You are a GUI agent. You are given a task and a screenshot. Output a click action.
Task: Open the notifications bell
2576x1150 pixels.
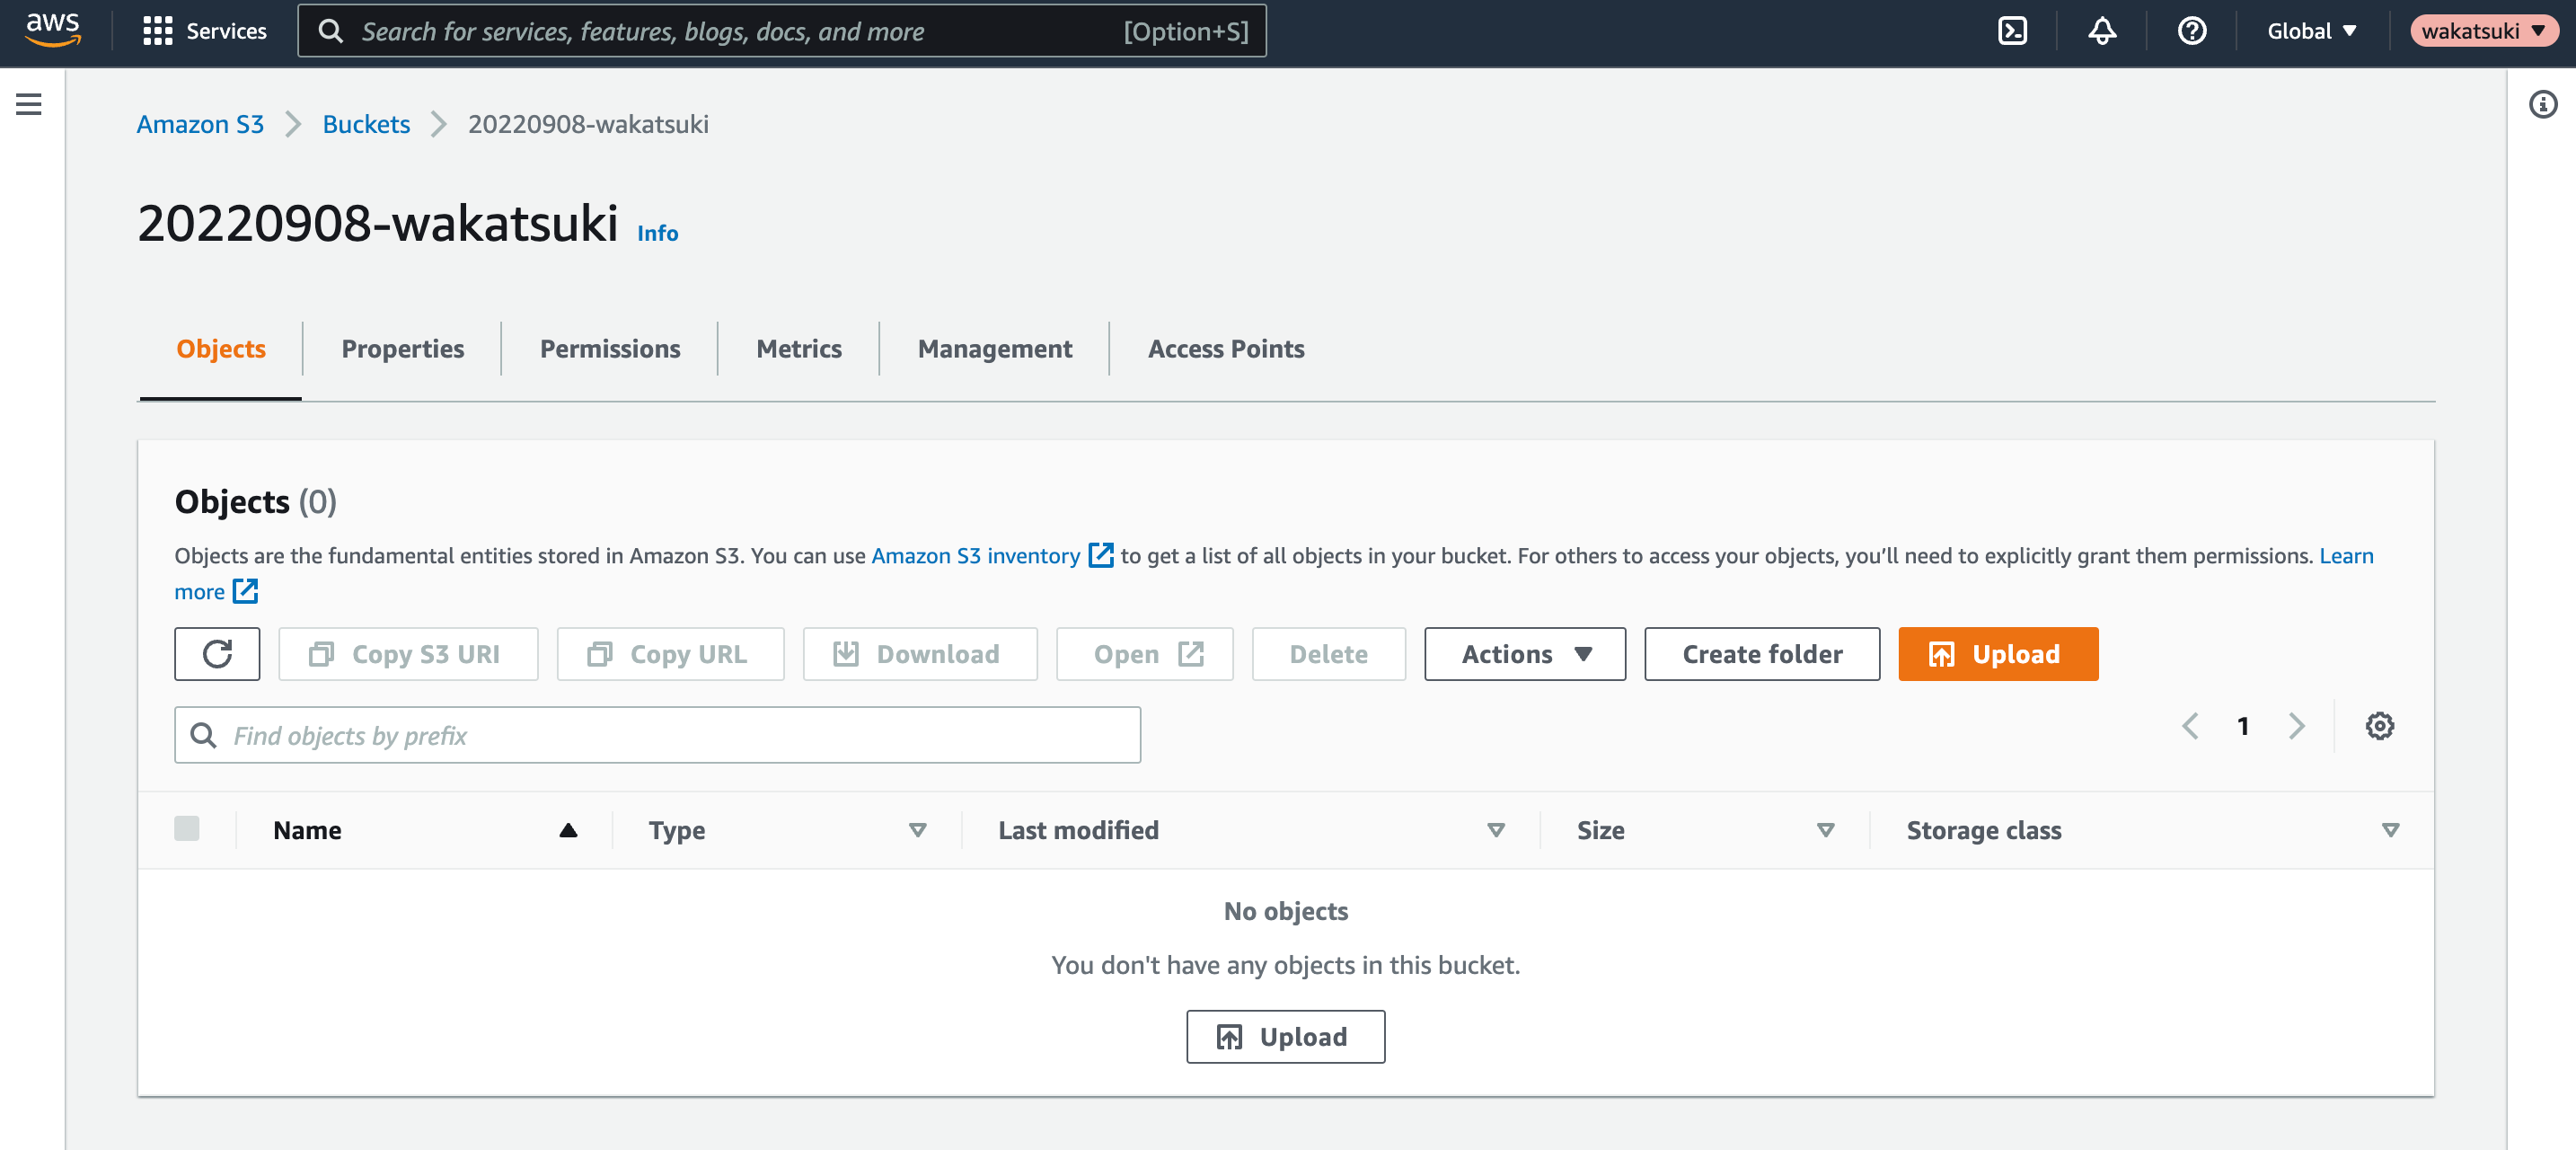pyautogui.click(x=2101, y=31)
